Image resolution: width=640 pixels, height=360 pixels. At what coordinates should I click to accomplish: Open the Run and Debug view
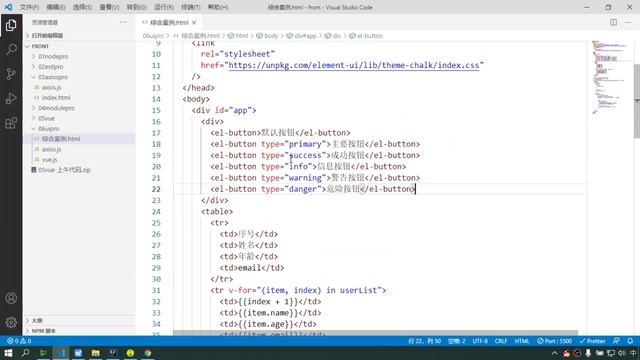pos(11,98)
